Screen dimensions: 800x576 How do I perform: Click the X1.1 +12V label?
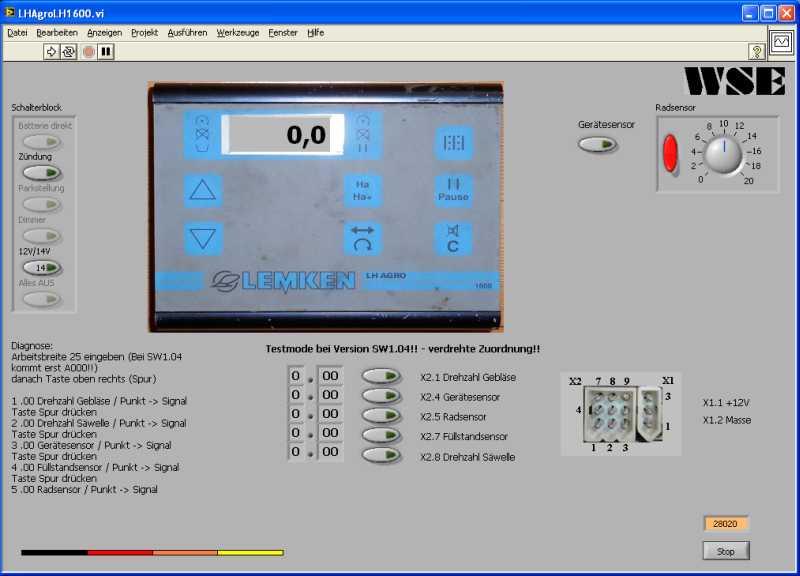tap(726, 403)
